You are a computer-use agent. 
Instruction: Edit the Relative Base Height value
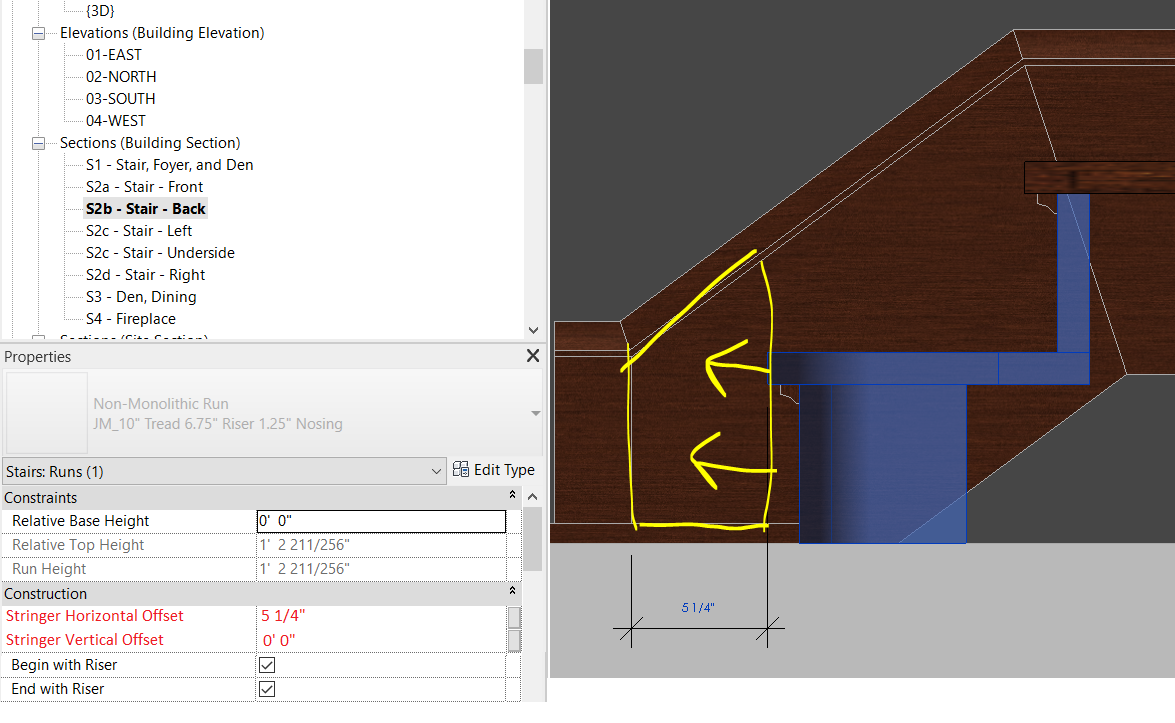point(380,520)
